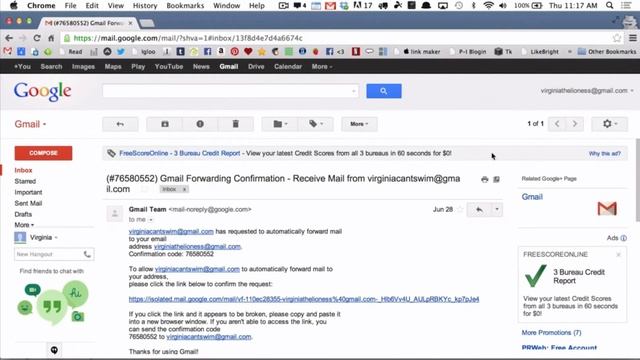640x360 pixels.
Task: Print this conversation with the printer icon
Action: click(x=484, y=179)
